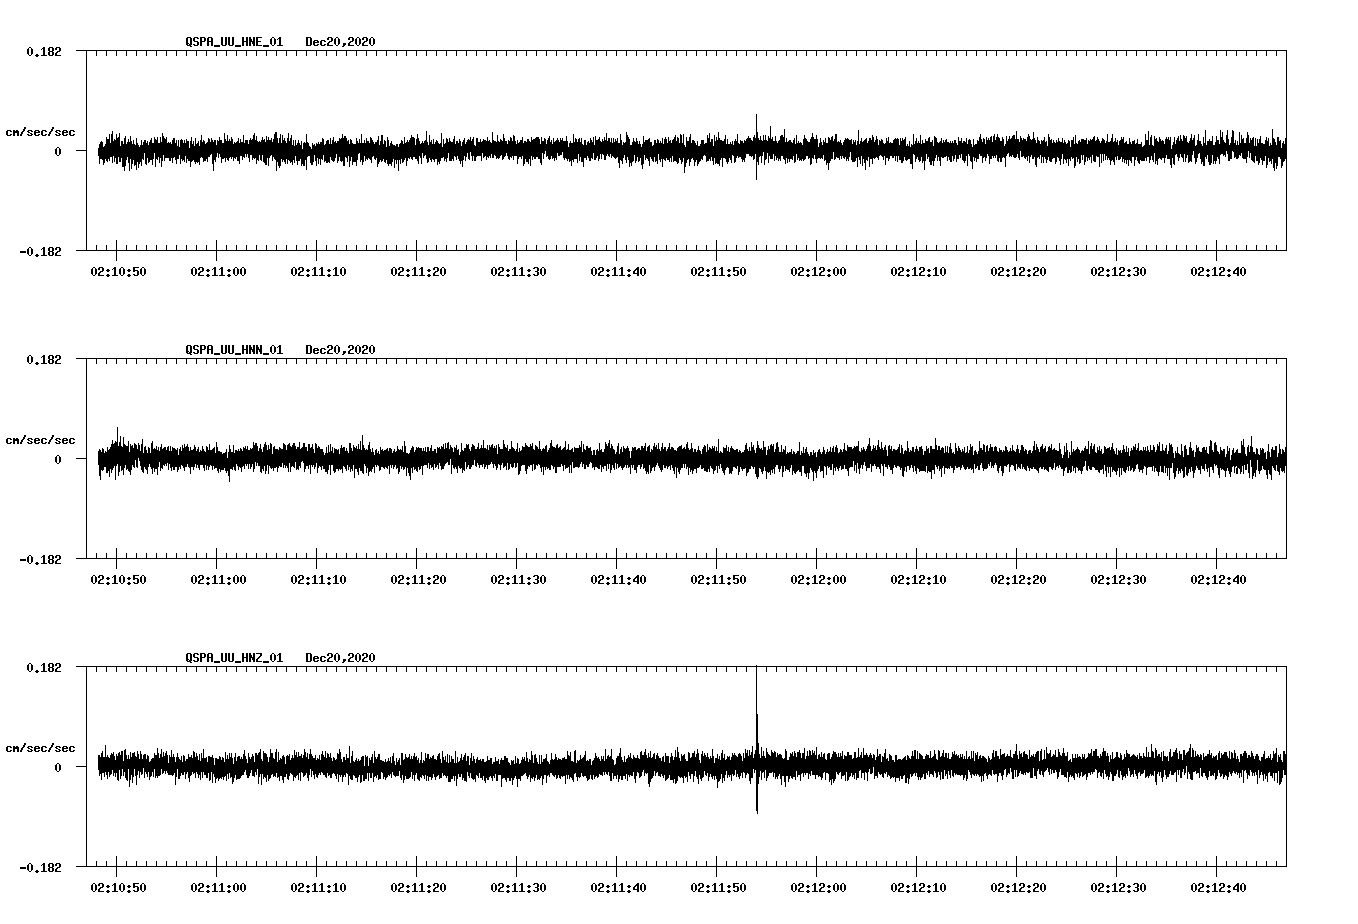Click the Dec20,2020 date on bottom plot

341,657
